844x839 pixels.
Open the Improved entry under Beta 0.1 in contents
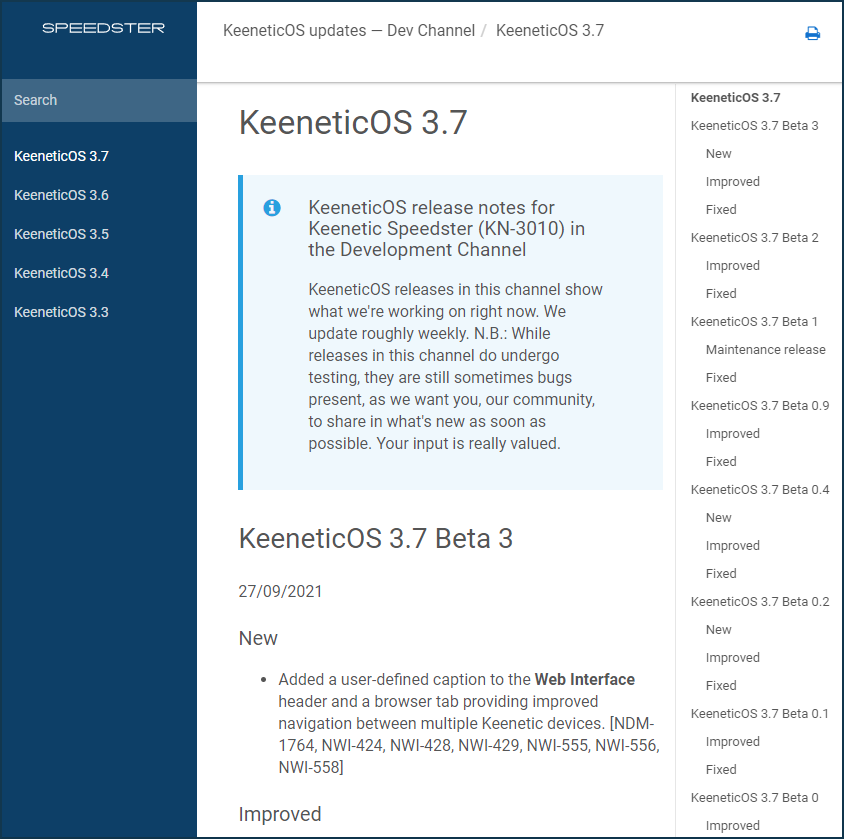pyautogui.click(x=733, y=741)
